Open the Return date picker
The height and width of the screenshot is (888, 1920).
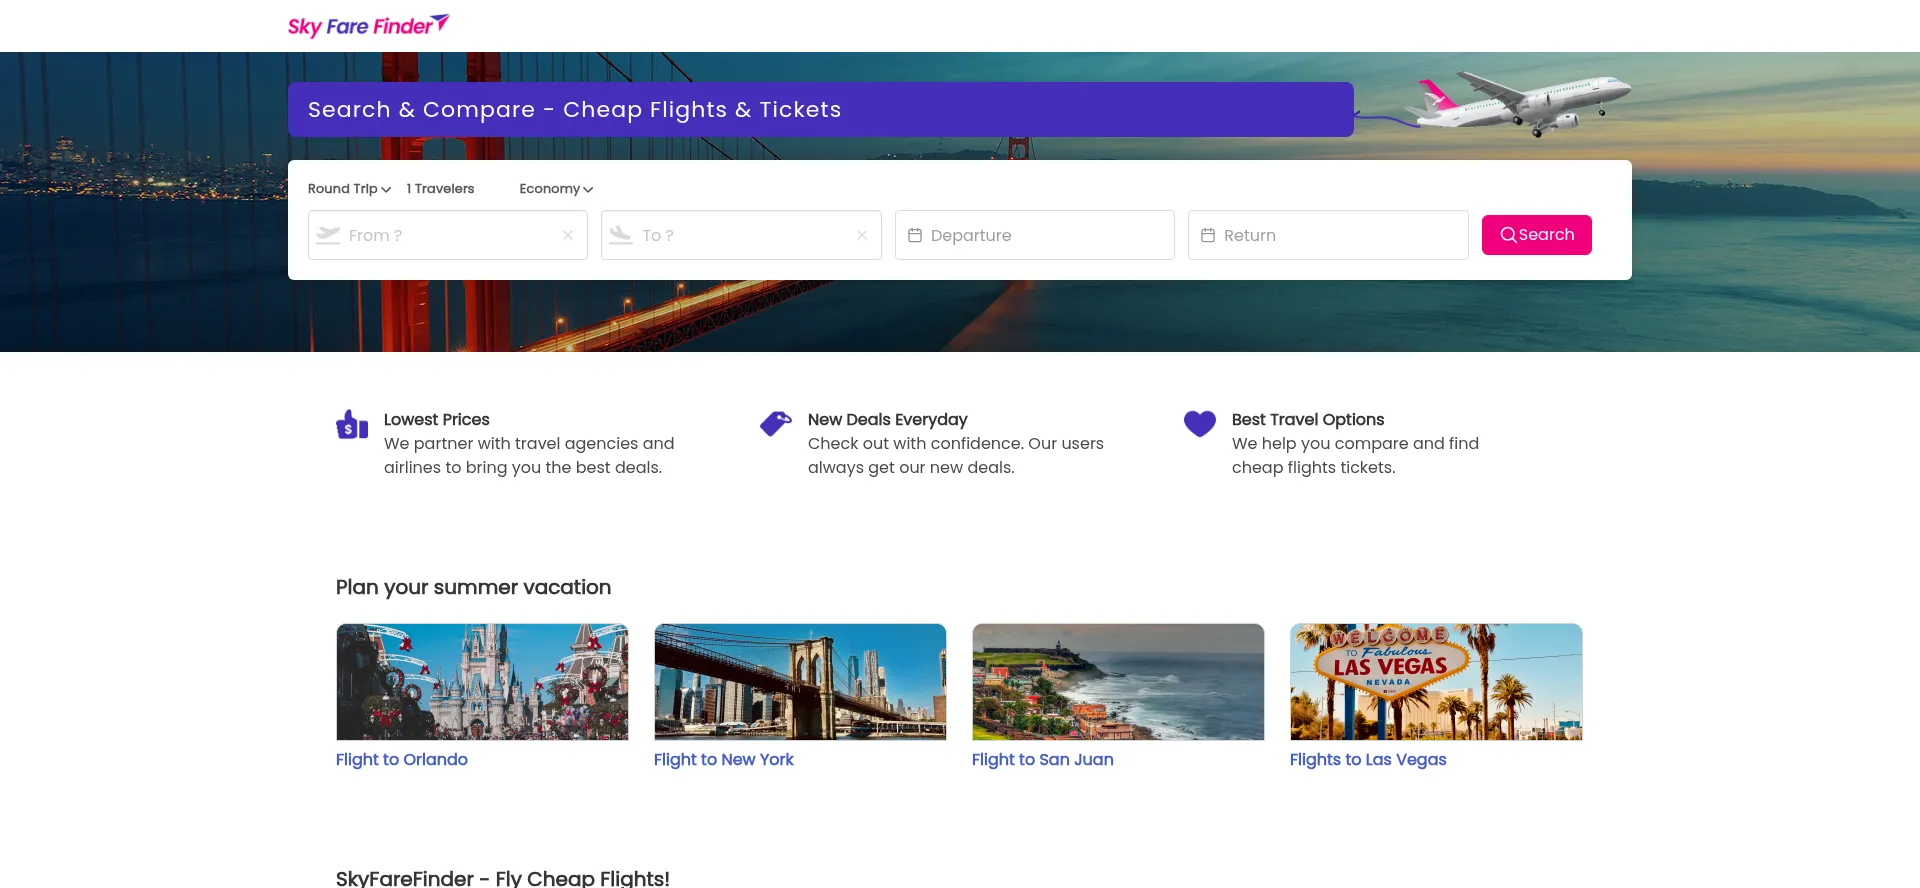click(1328, 235)
